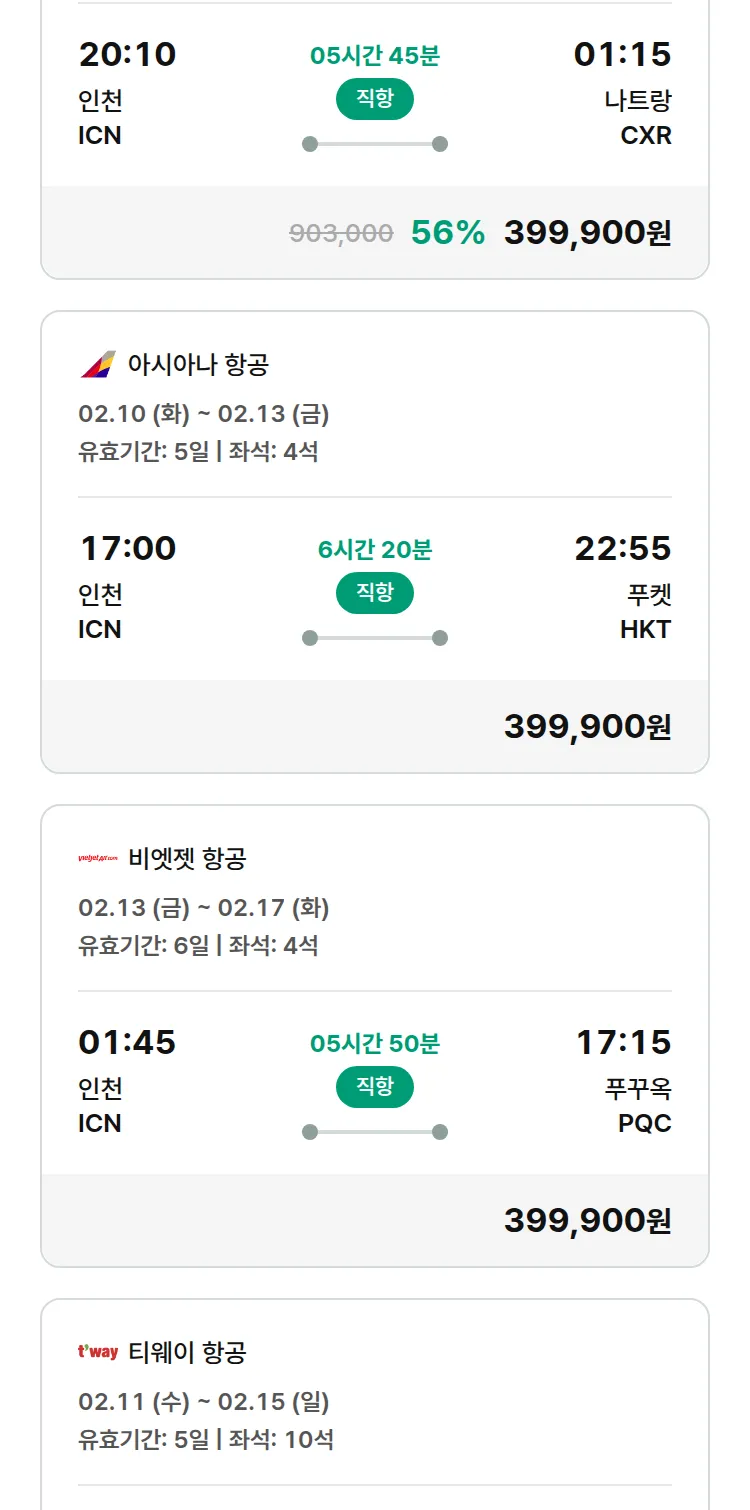Viewport: 750px width, 1510px height.
Task: Click the 02.10 (화) ~ 02.13 (금) date range
Action: [204, 413]
